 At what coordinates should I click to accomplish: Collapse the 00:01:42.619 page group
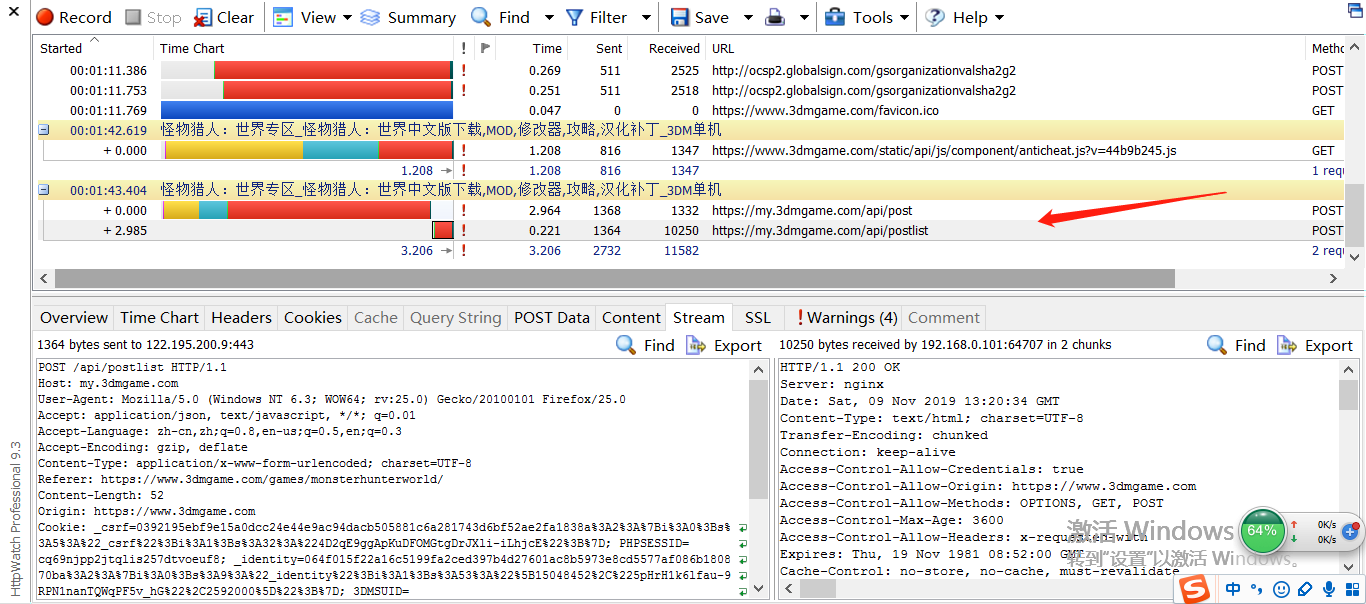[x=44, y=130]
